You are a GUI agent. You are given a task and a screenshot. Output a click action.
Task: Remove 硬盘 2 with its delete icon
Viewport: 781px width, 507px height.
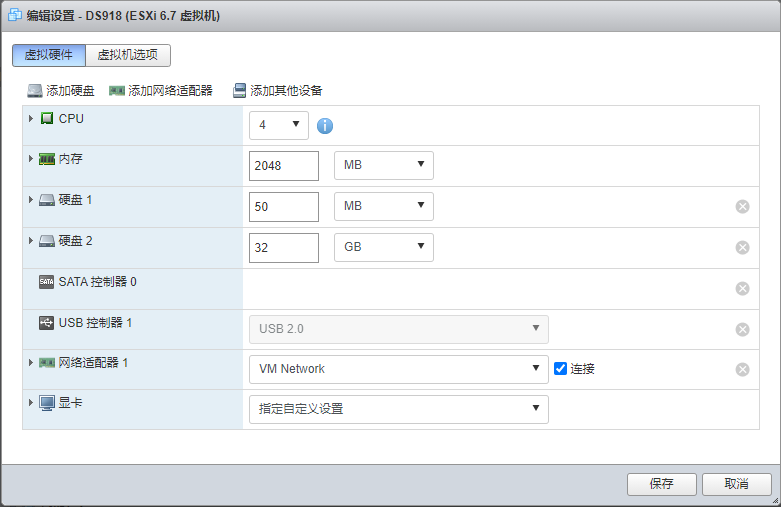(x=742, y=248)
